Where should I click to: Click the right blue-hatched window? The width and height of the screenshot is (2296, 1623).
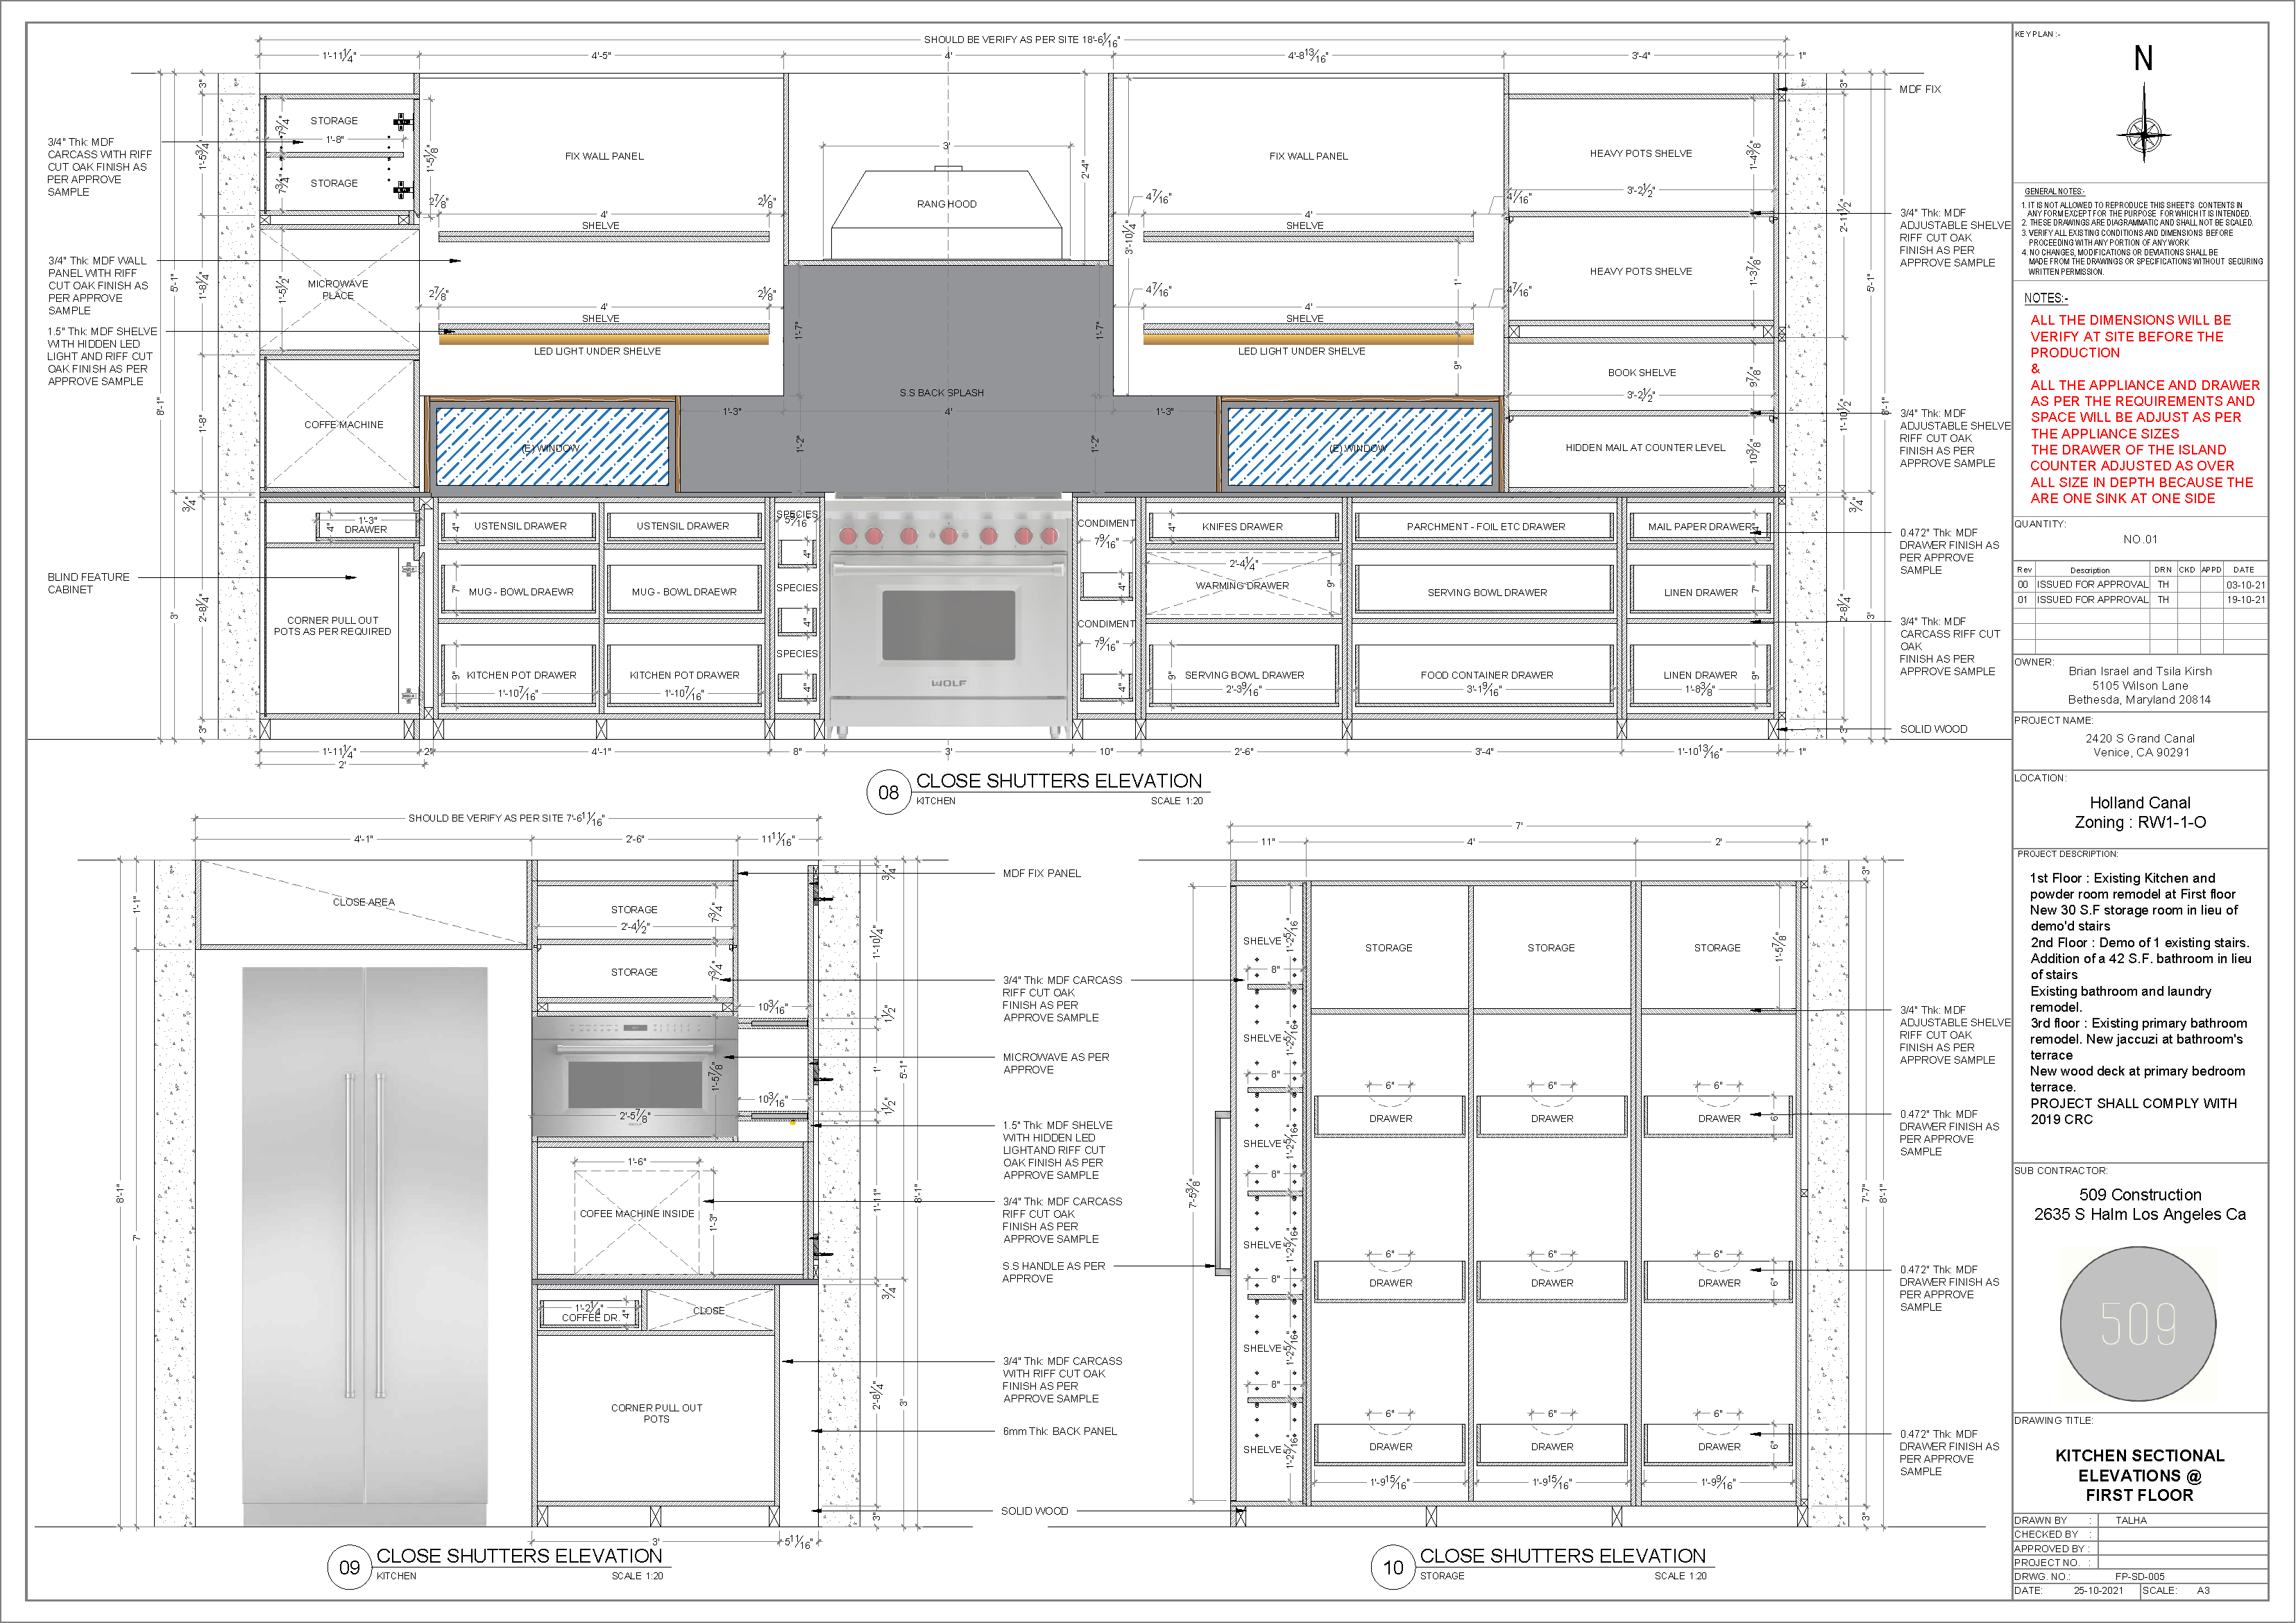pyautogui.click(x=1359, y=447)
